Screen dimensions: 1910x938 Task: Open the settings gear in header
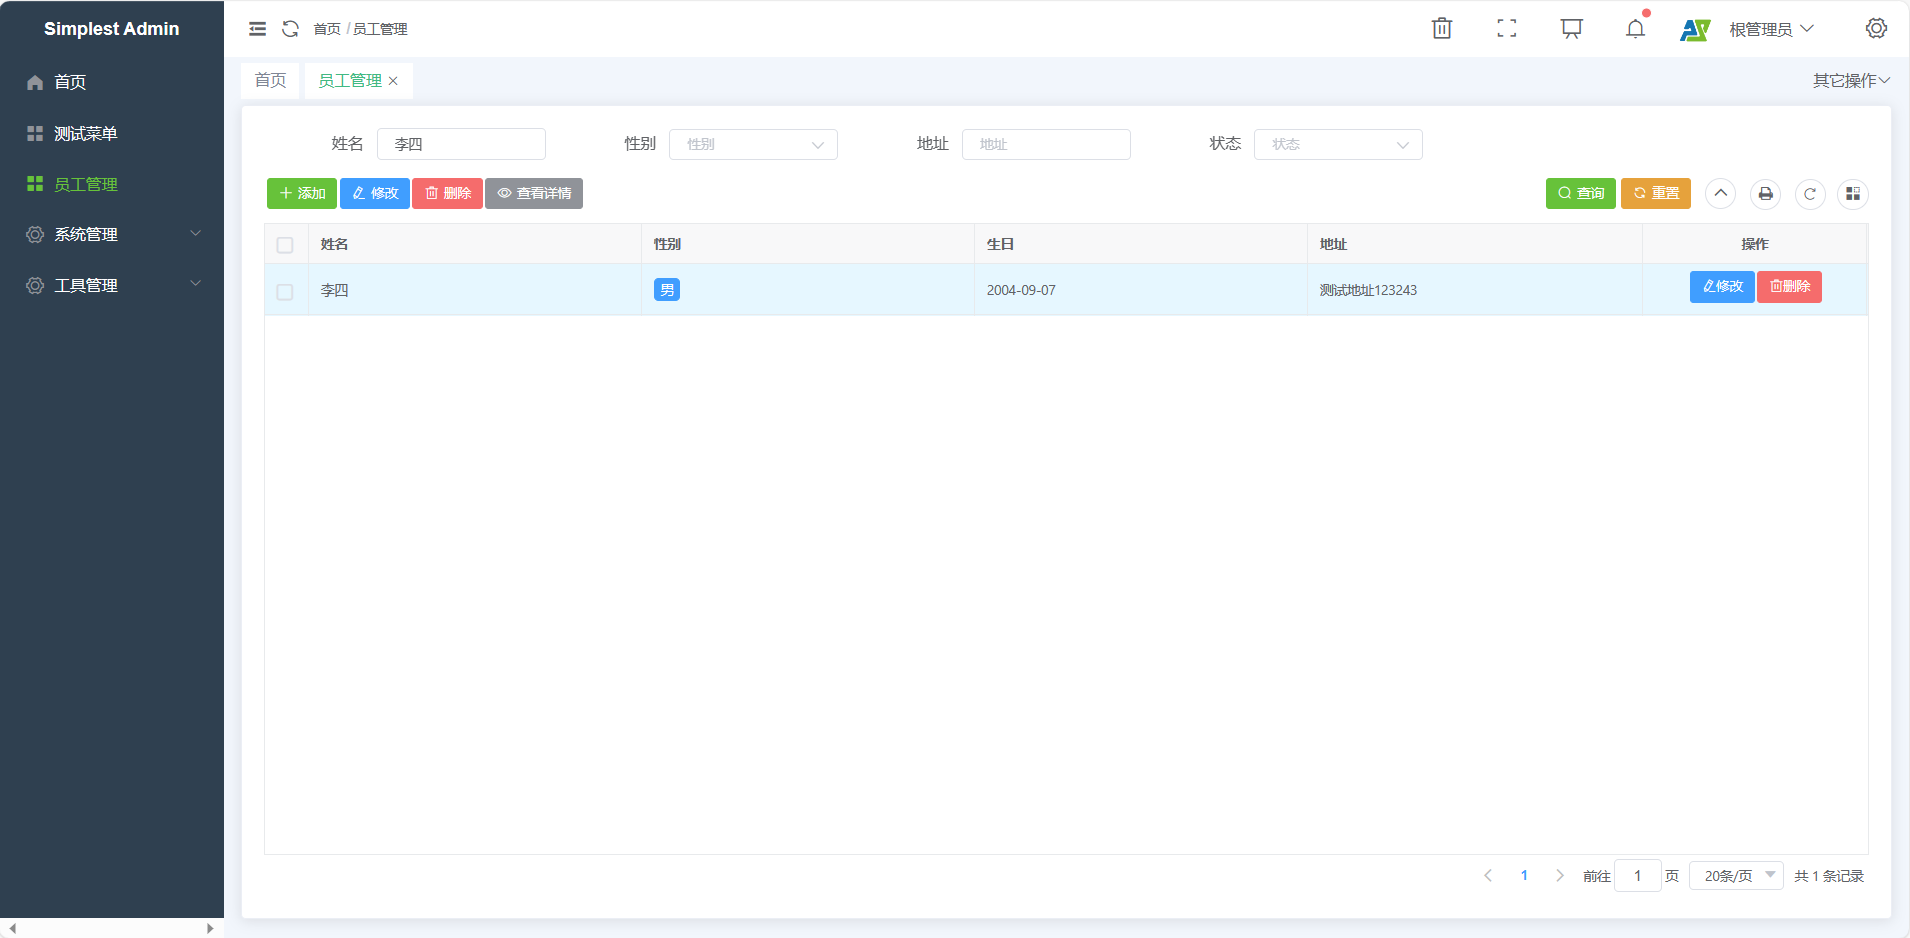(1876, 29)
